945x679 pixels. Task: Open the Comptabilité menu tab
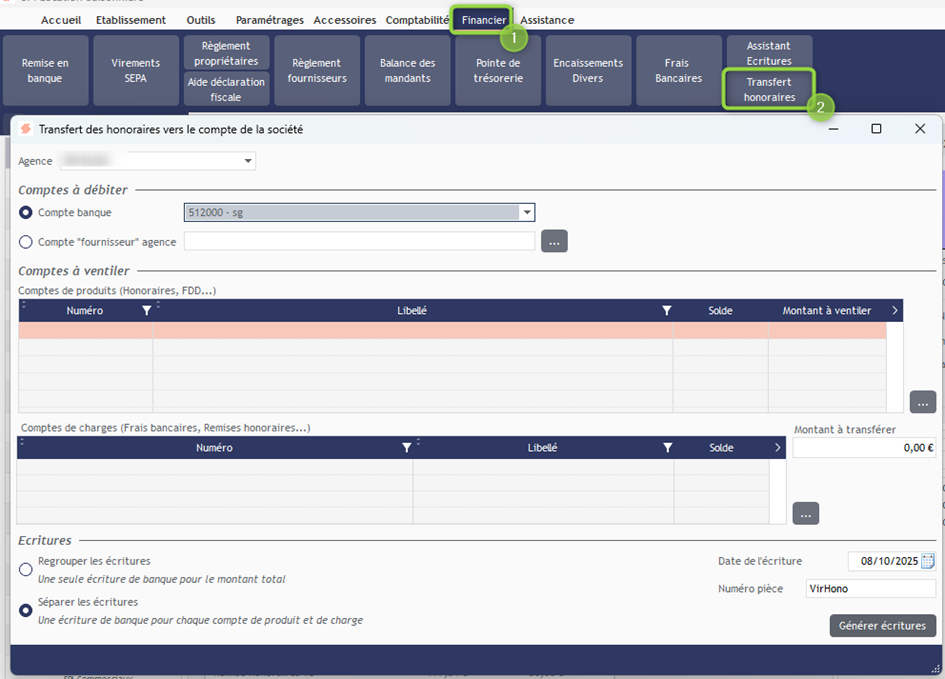[x=417, y=20]
